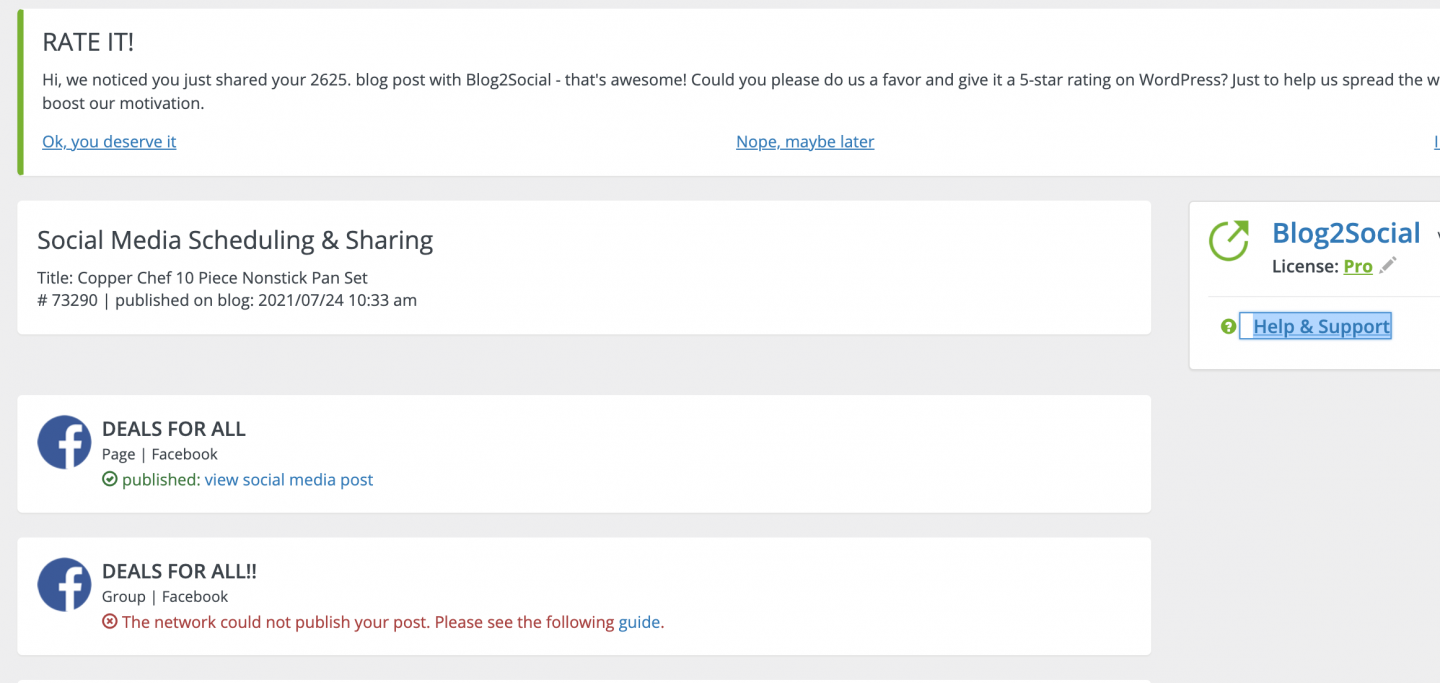
Task: Click the red error icon on the failed post
Action: (109, 621)
